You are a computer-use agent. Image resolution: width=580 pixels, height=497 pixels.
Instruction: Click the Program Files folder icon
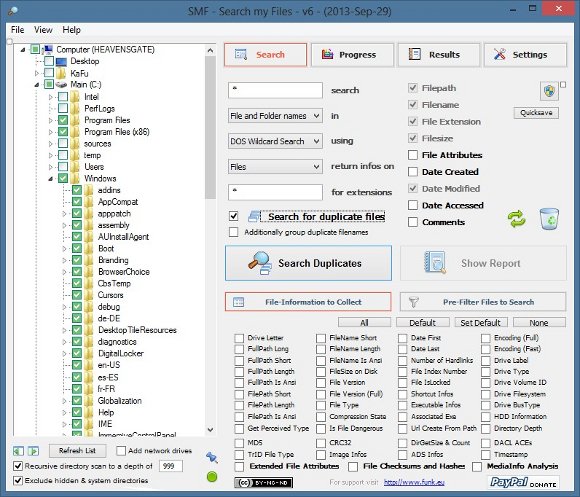coord(75,120)
